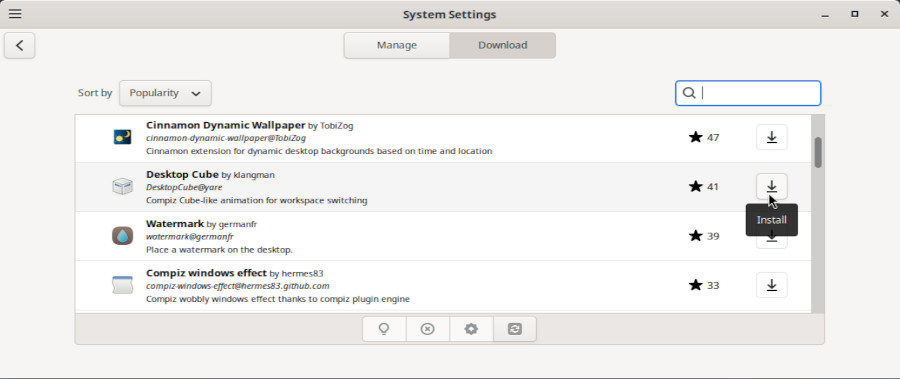This screenshot has height=379, width=900.
Task: Select the Desktop Cube title
Action: 183,174
